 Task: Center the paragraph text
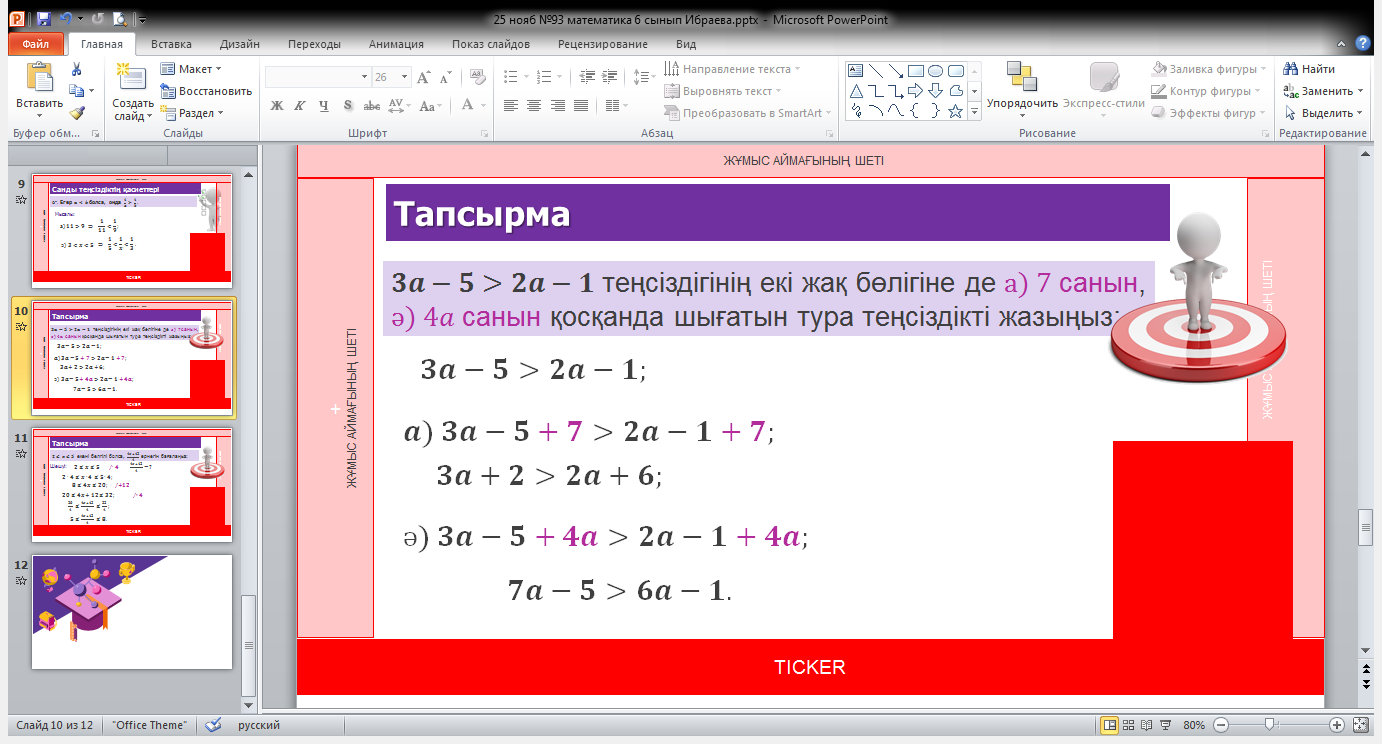(x=534, y=106)
